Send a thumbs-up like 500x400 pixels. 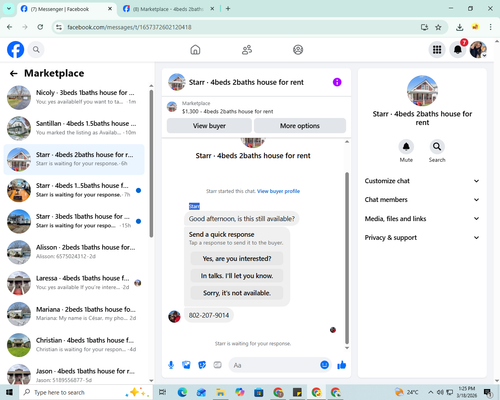click(342, 365)
